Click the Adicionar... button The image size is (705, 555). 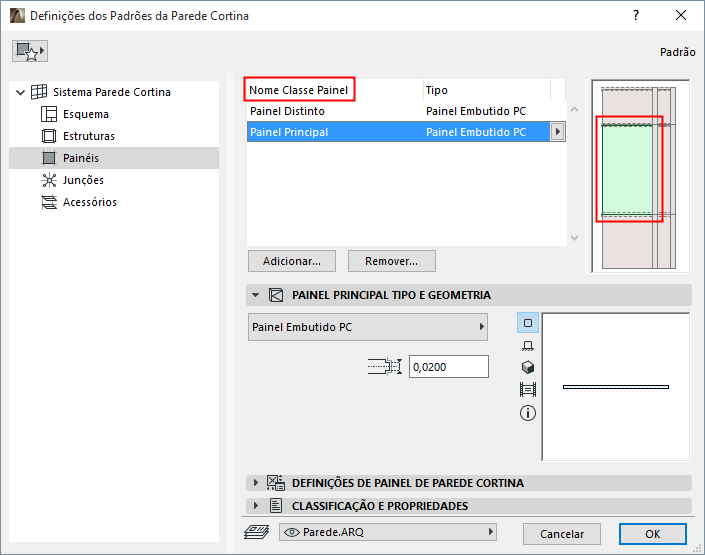click(x=292, y=261)
